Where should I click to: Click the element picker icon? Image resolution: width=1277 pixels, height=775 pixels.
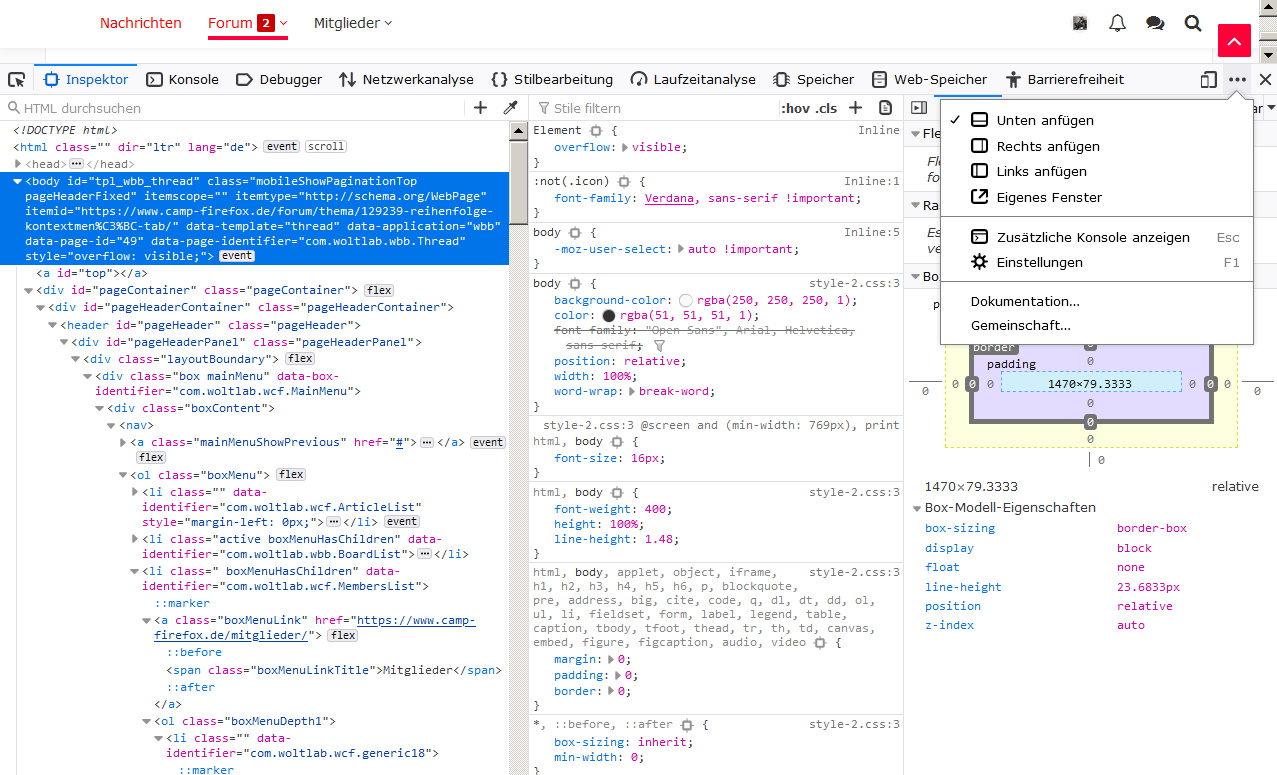click(16, 80)
